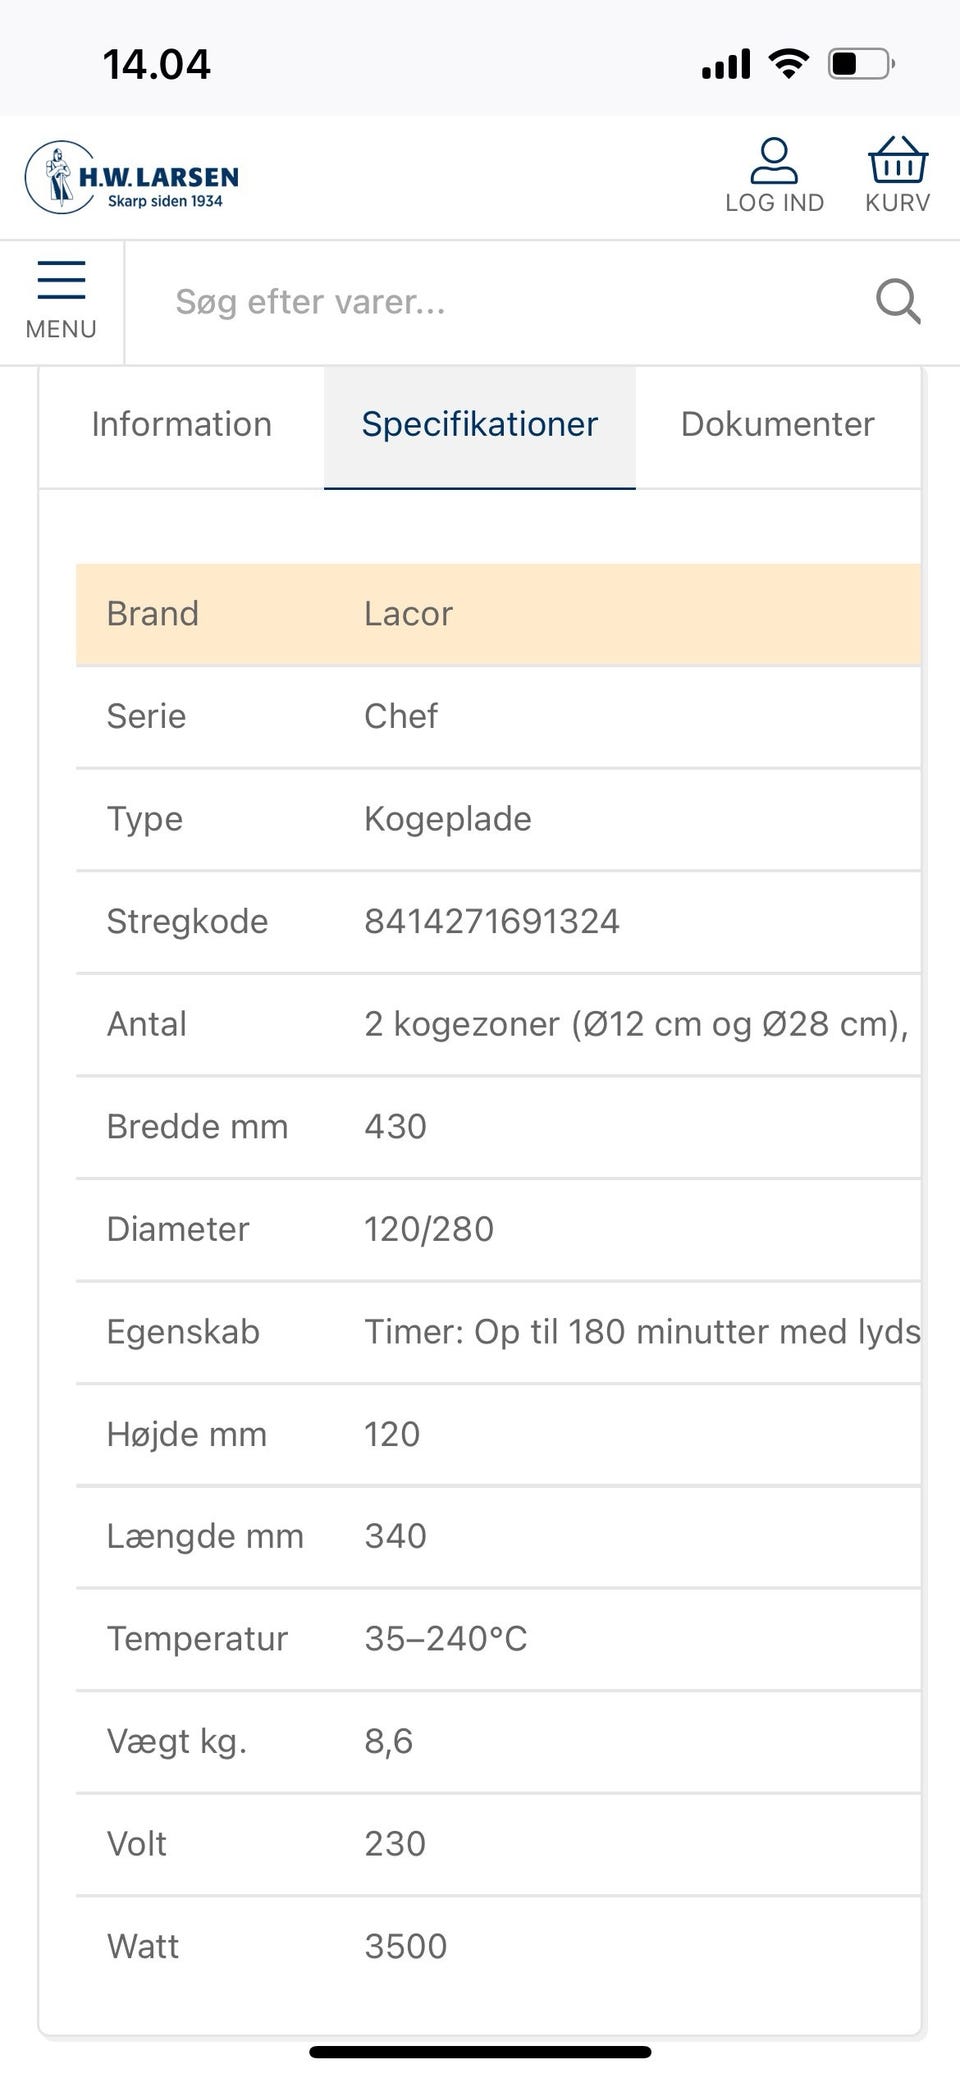Select the Stregkode value 8414271691324
Image resolution: width=960 pixels, height=2078 pixels.
click(491, 921)
